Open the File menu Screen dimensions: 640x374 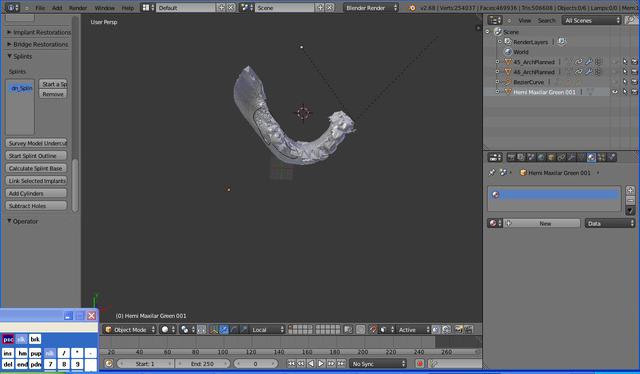(x=40, y=8)
